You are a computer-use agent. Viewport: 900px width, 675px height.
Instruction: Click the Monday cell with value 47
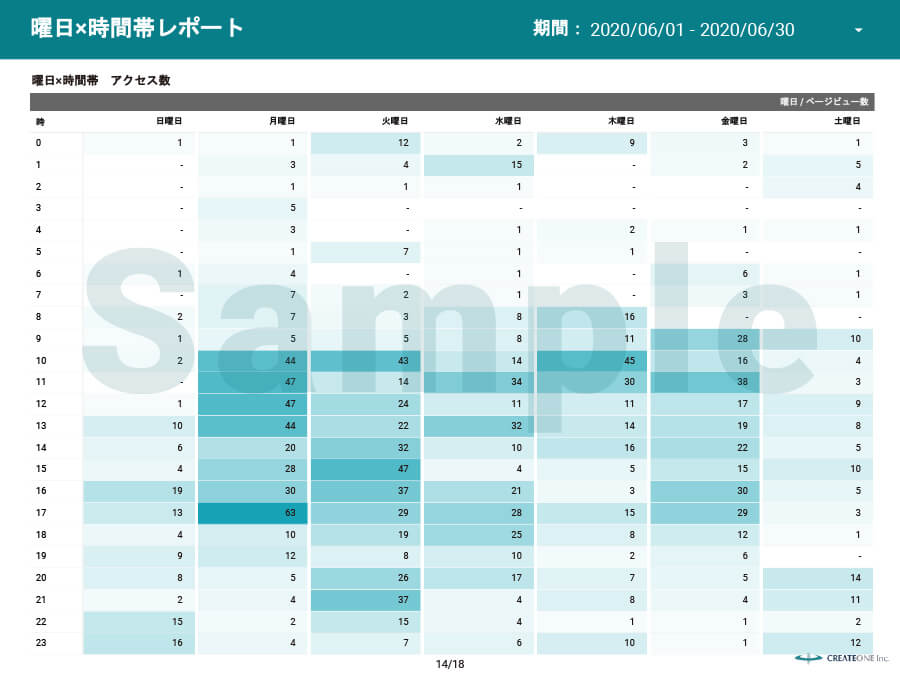(x=251, y=382)
